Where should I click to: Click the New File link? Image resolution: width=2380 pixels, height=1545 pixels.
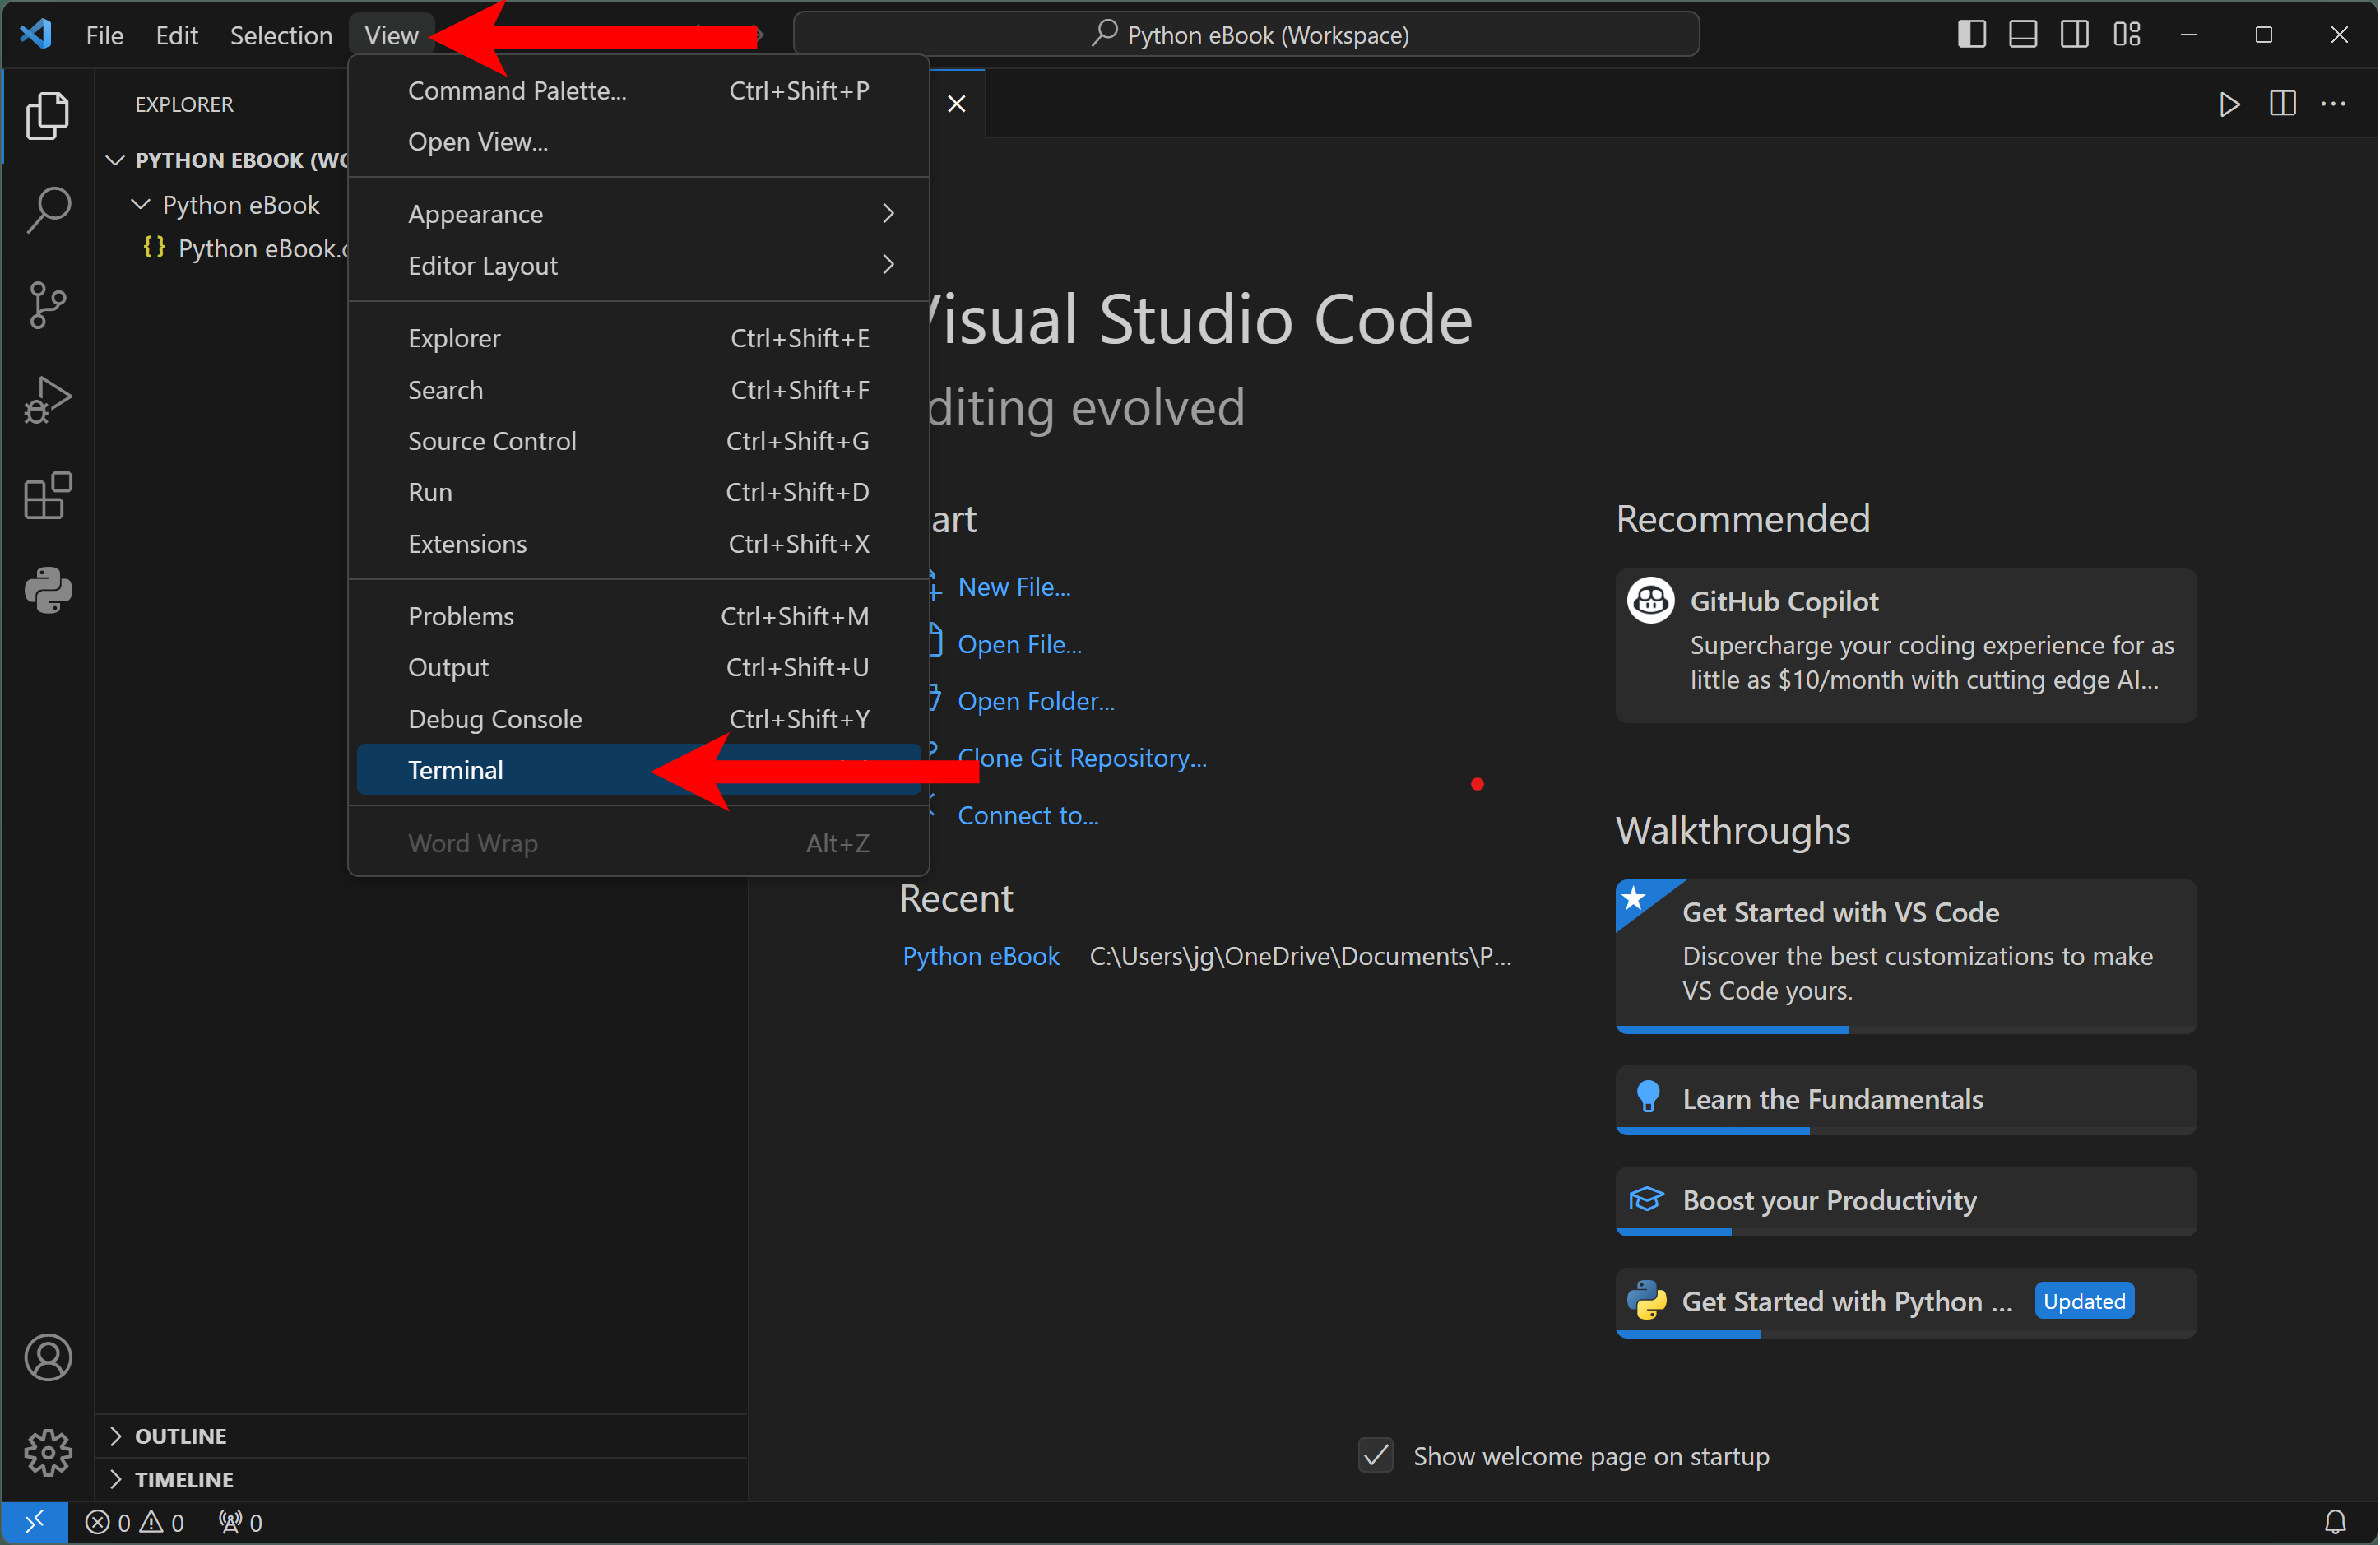click(x=1014, y=587)
